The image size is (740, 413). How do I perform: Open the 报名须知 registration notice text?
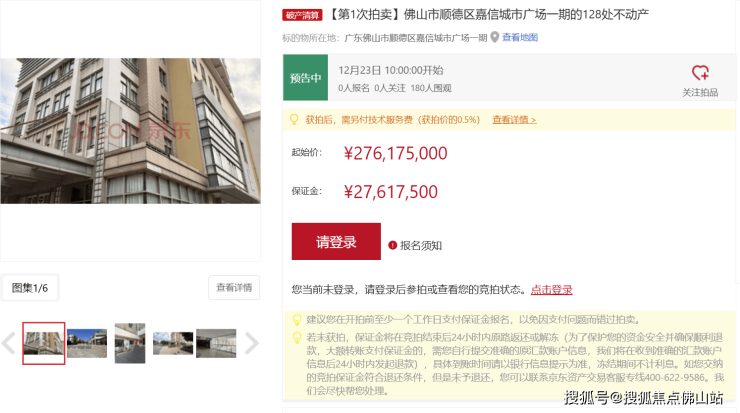421,245
